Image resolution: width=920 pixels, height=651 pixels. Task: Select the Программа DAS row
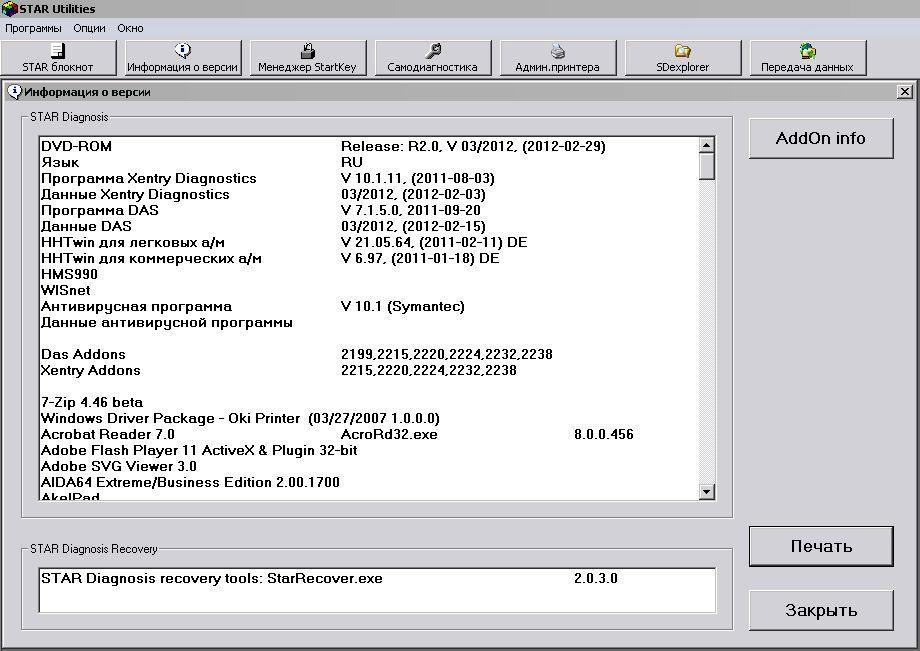point(370,211)
